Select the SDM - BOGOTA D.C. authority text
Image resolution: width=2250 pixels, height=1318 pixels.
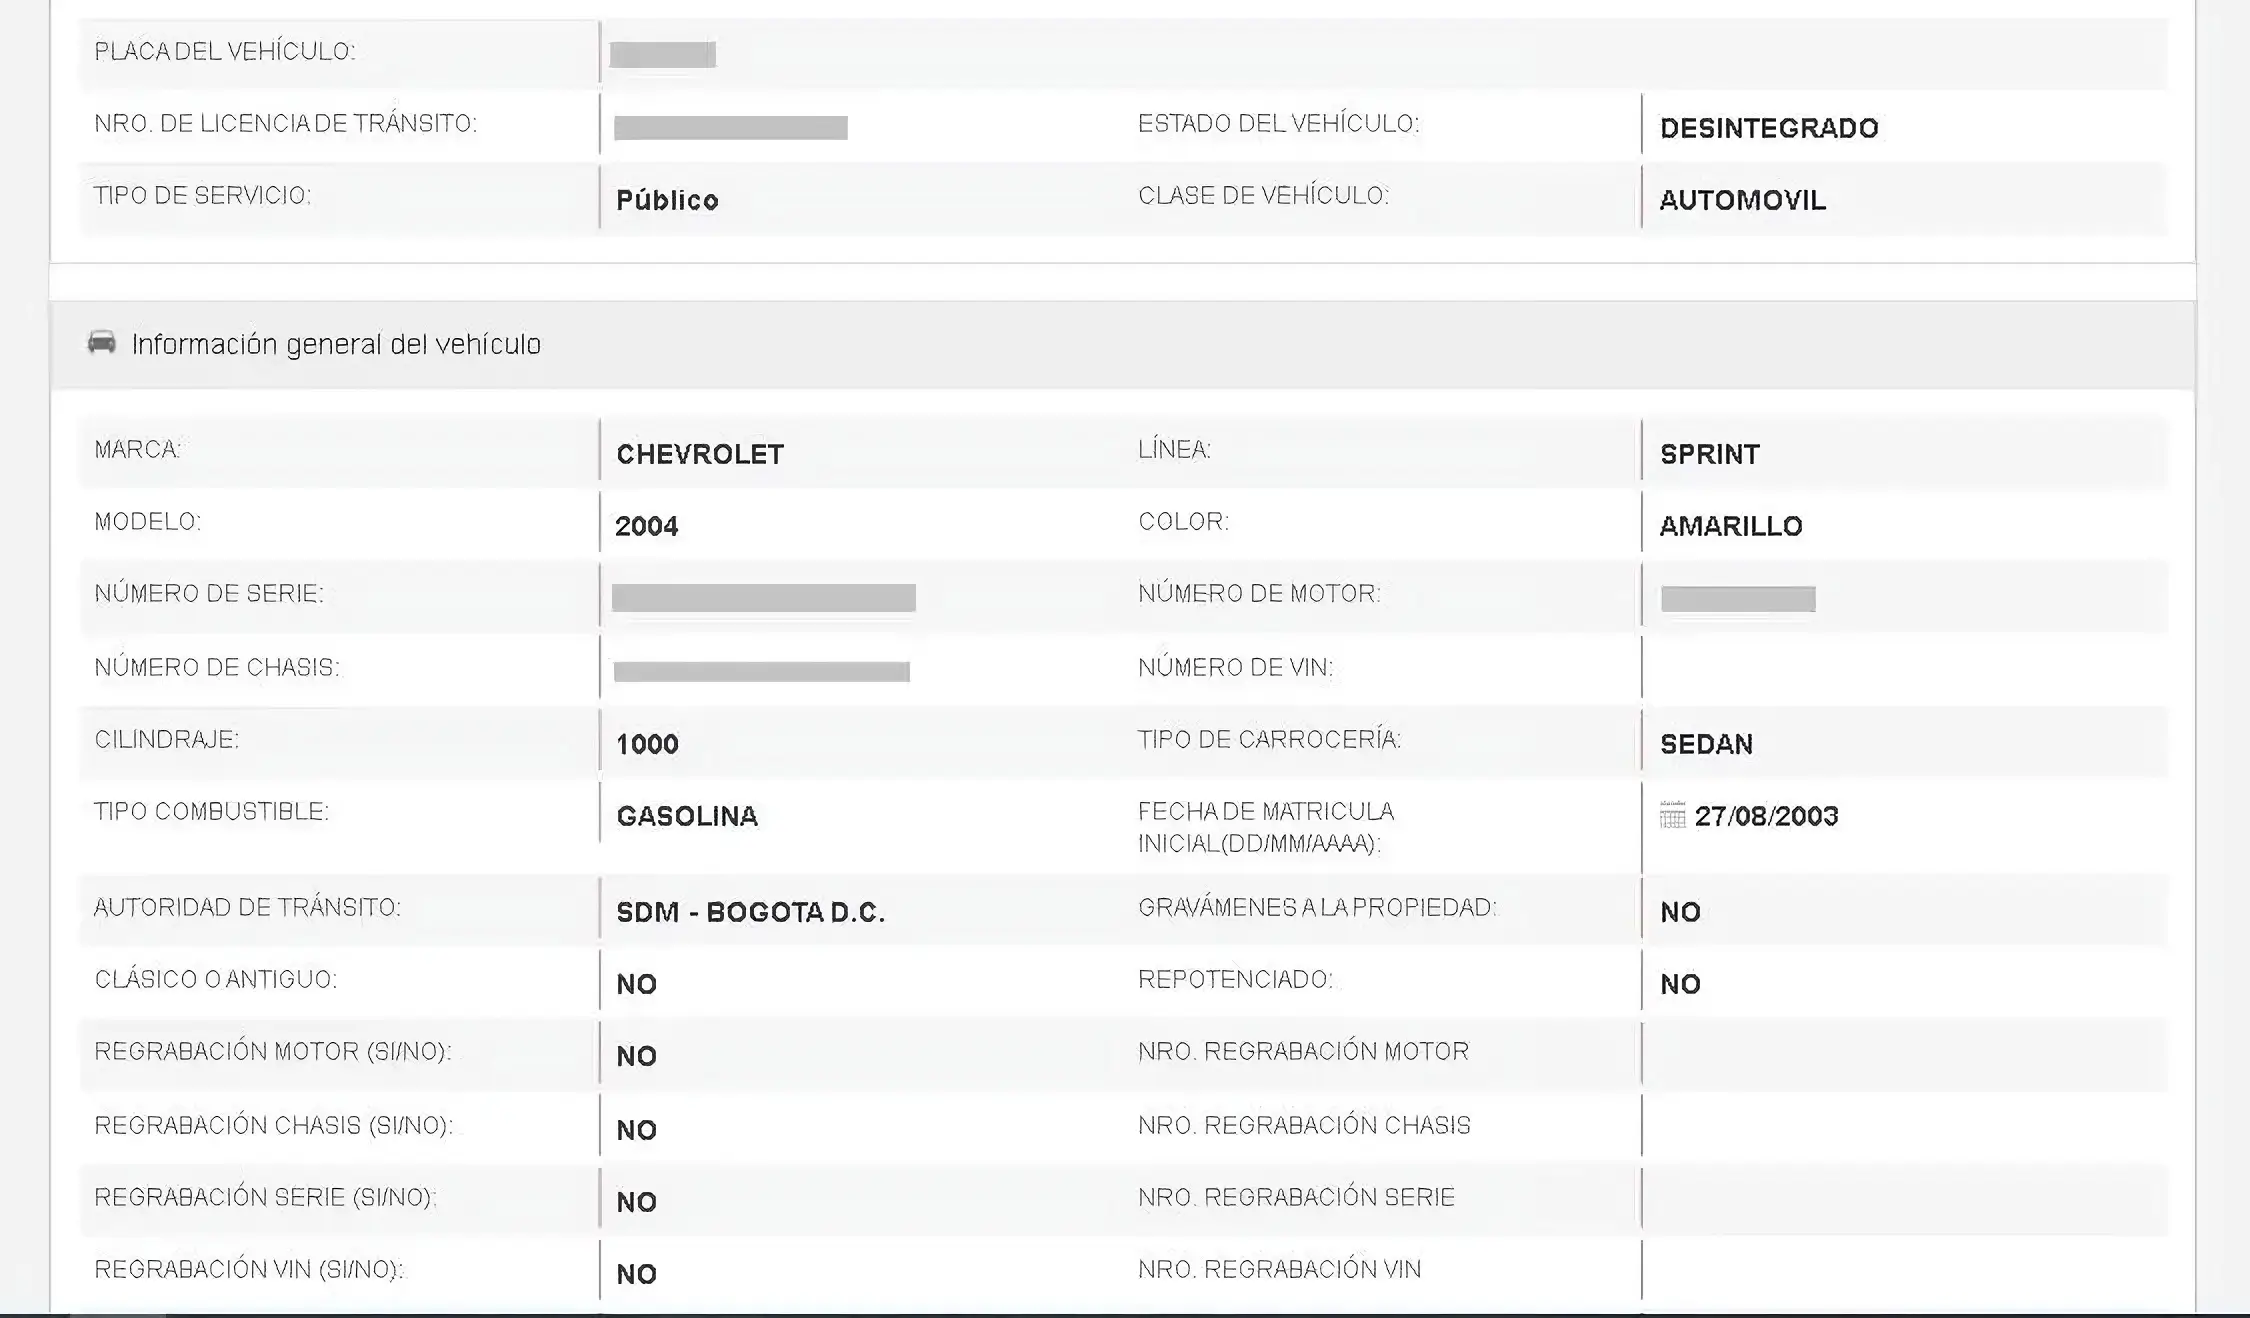tap(751, 912)
